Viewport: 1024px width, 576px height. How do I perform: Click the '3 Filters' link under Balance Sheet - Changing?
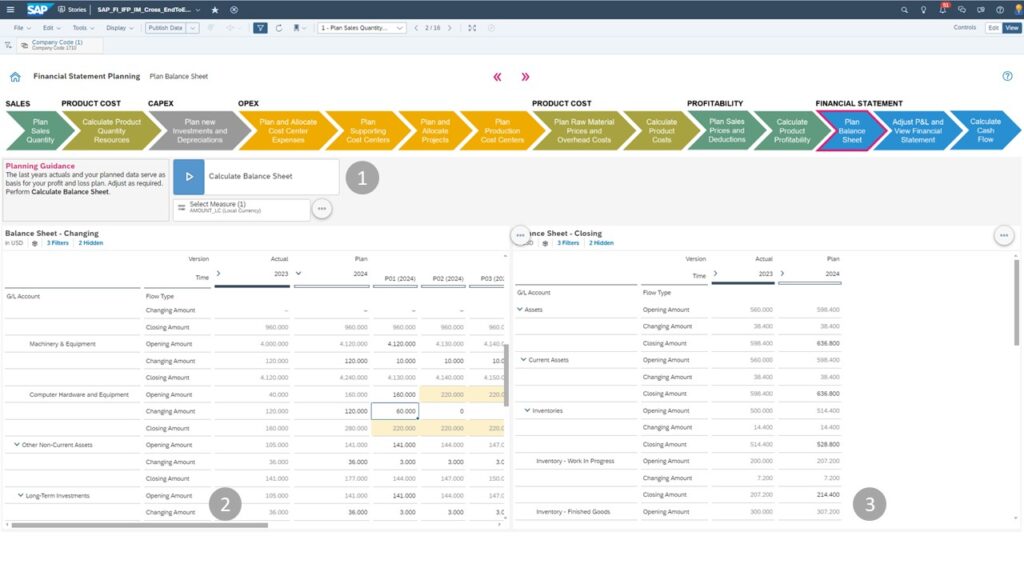57,243
